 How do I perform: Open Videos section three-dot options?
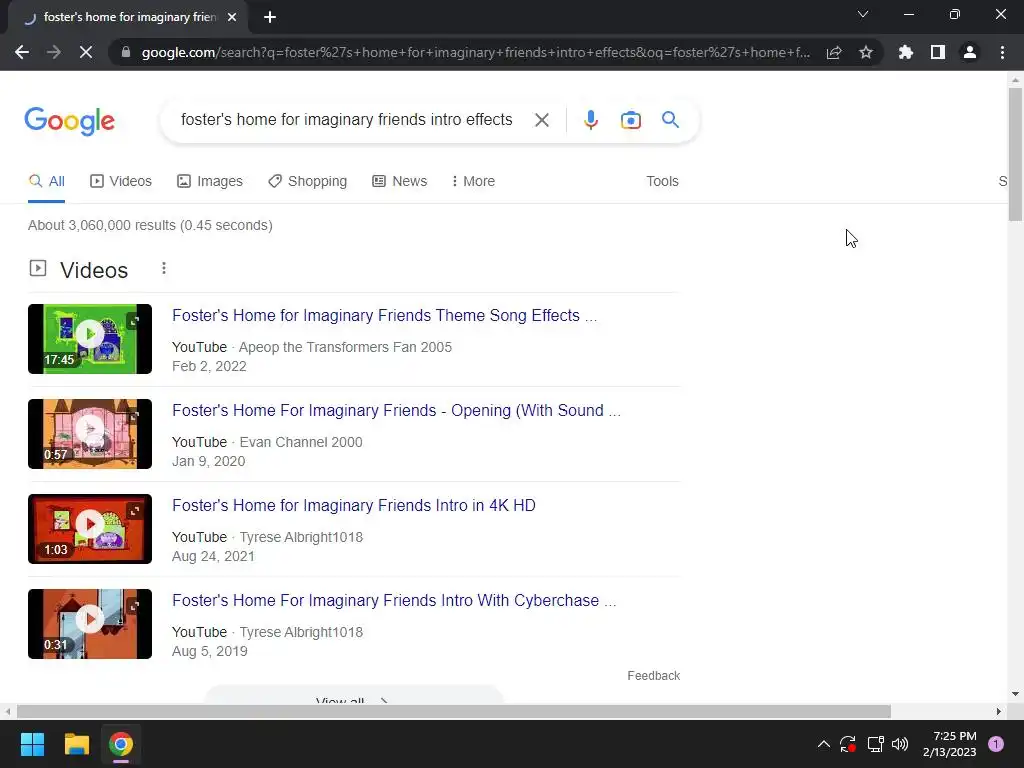click(x=164, y=268)
